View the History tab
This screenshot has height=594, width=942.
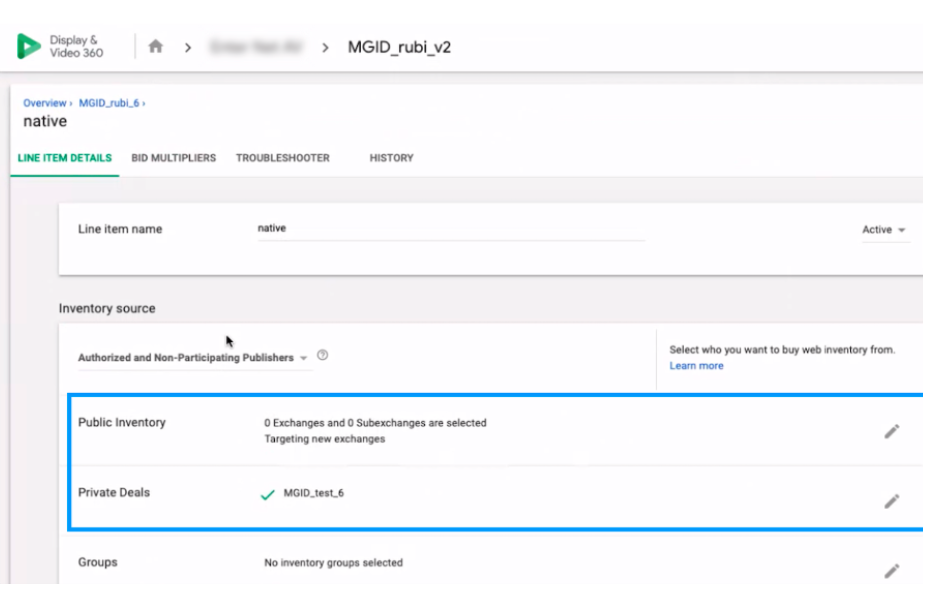click(x=391, y=158)
